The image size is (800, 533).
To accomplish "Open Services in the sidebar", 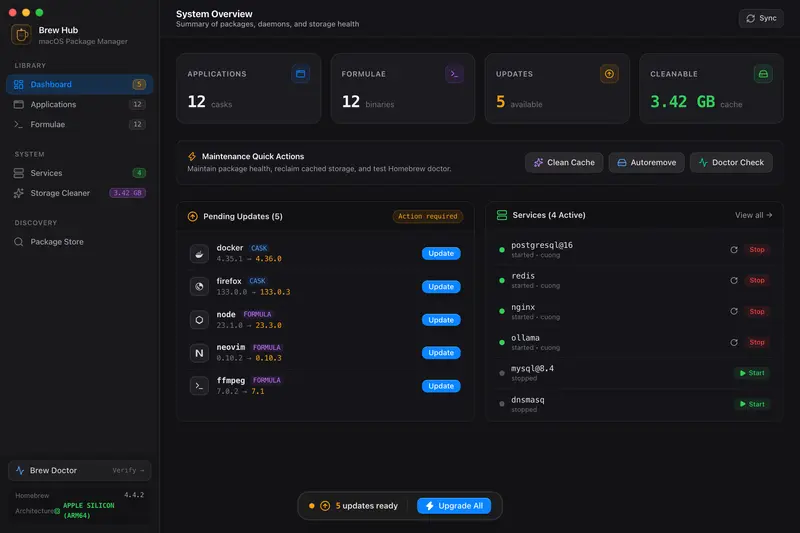I will pos(80,173).
